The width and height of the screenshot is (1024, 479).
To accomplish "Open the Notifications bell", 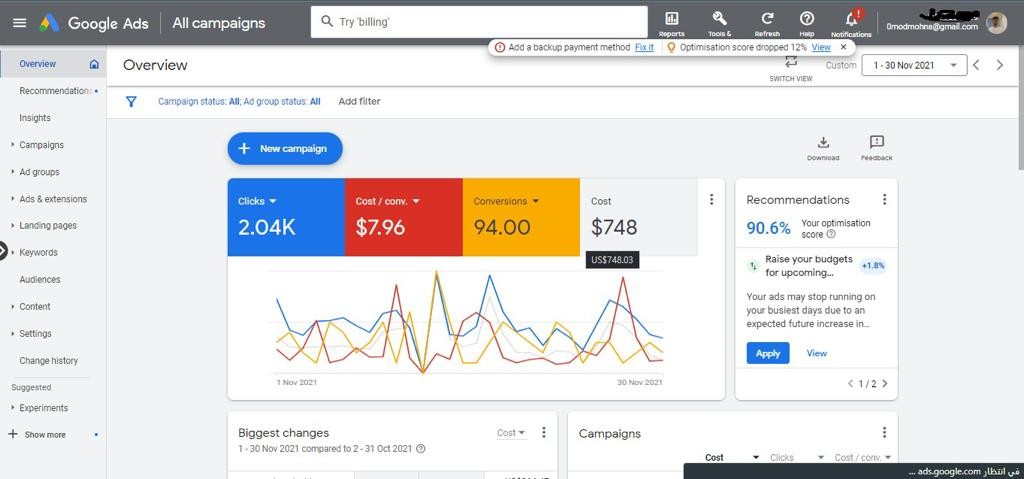I will coord(852,20).
